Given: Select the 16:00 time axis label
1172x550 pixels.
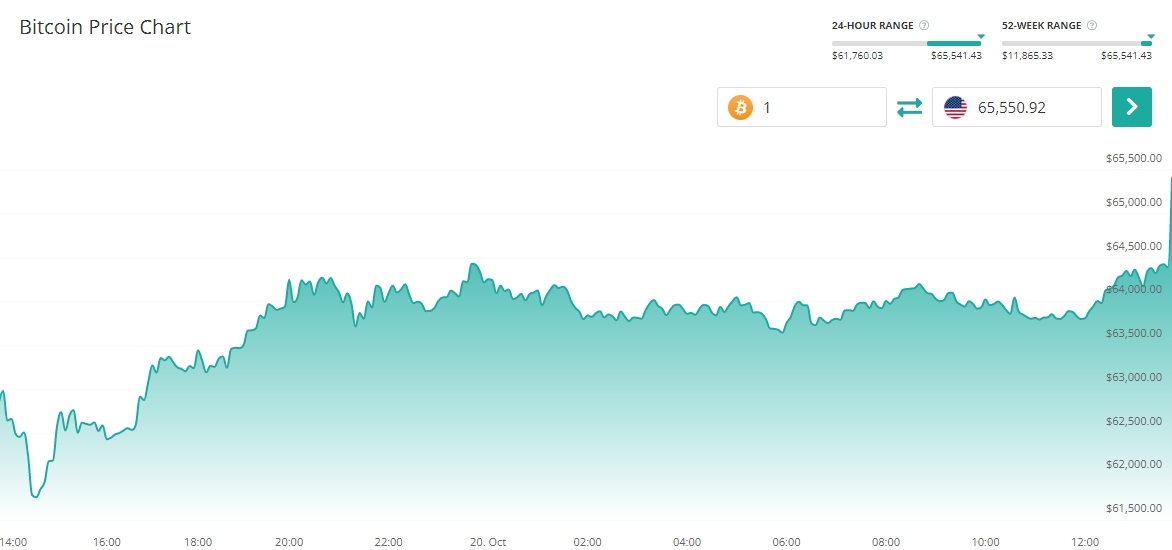Looking at the screenshot, I should pos(107,542).
